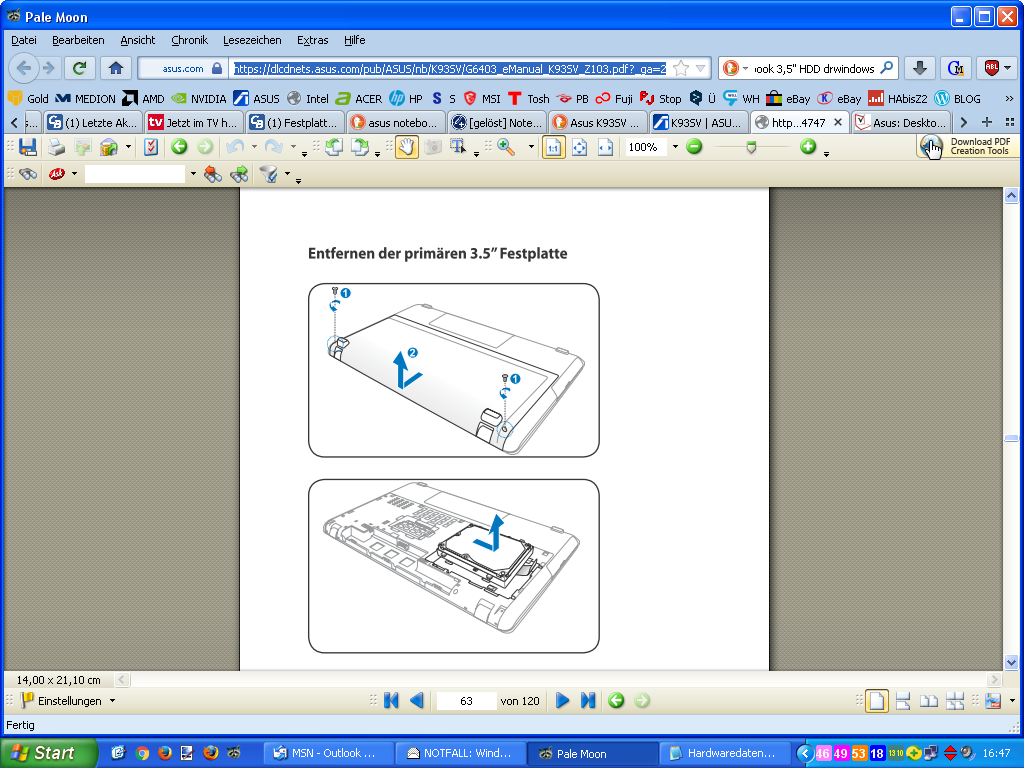
Task: Open the Adblock ABP dropdown arrow
Action: click(x=1008, y=68)
